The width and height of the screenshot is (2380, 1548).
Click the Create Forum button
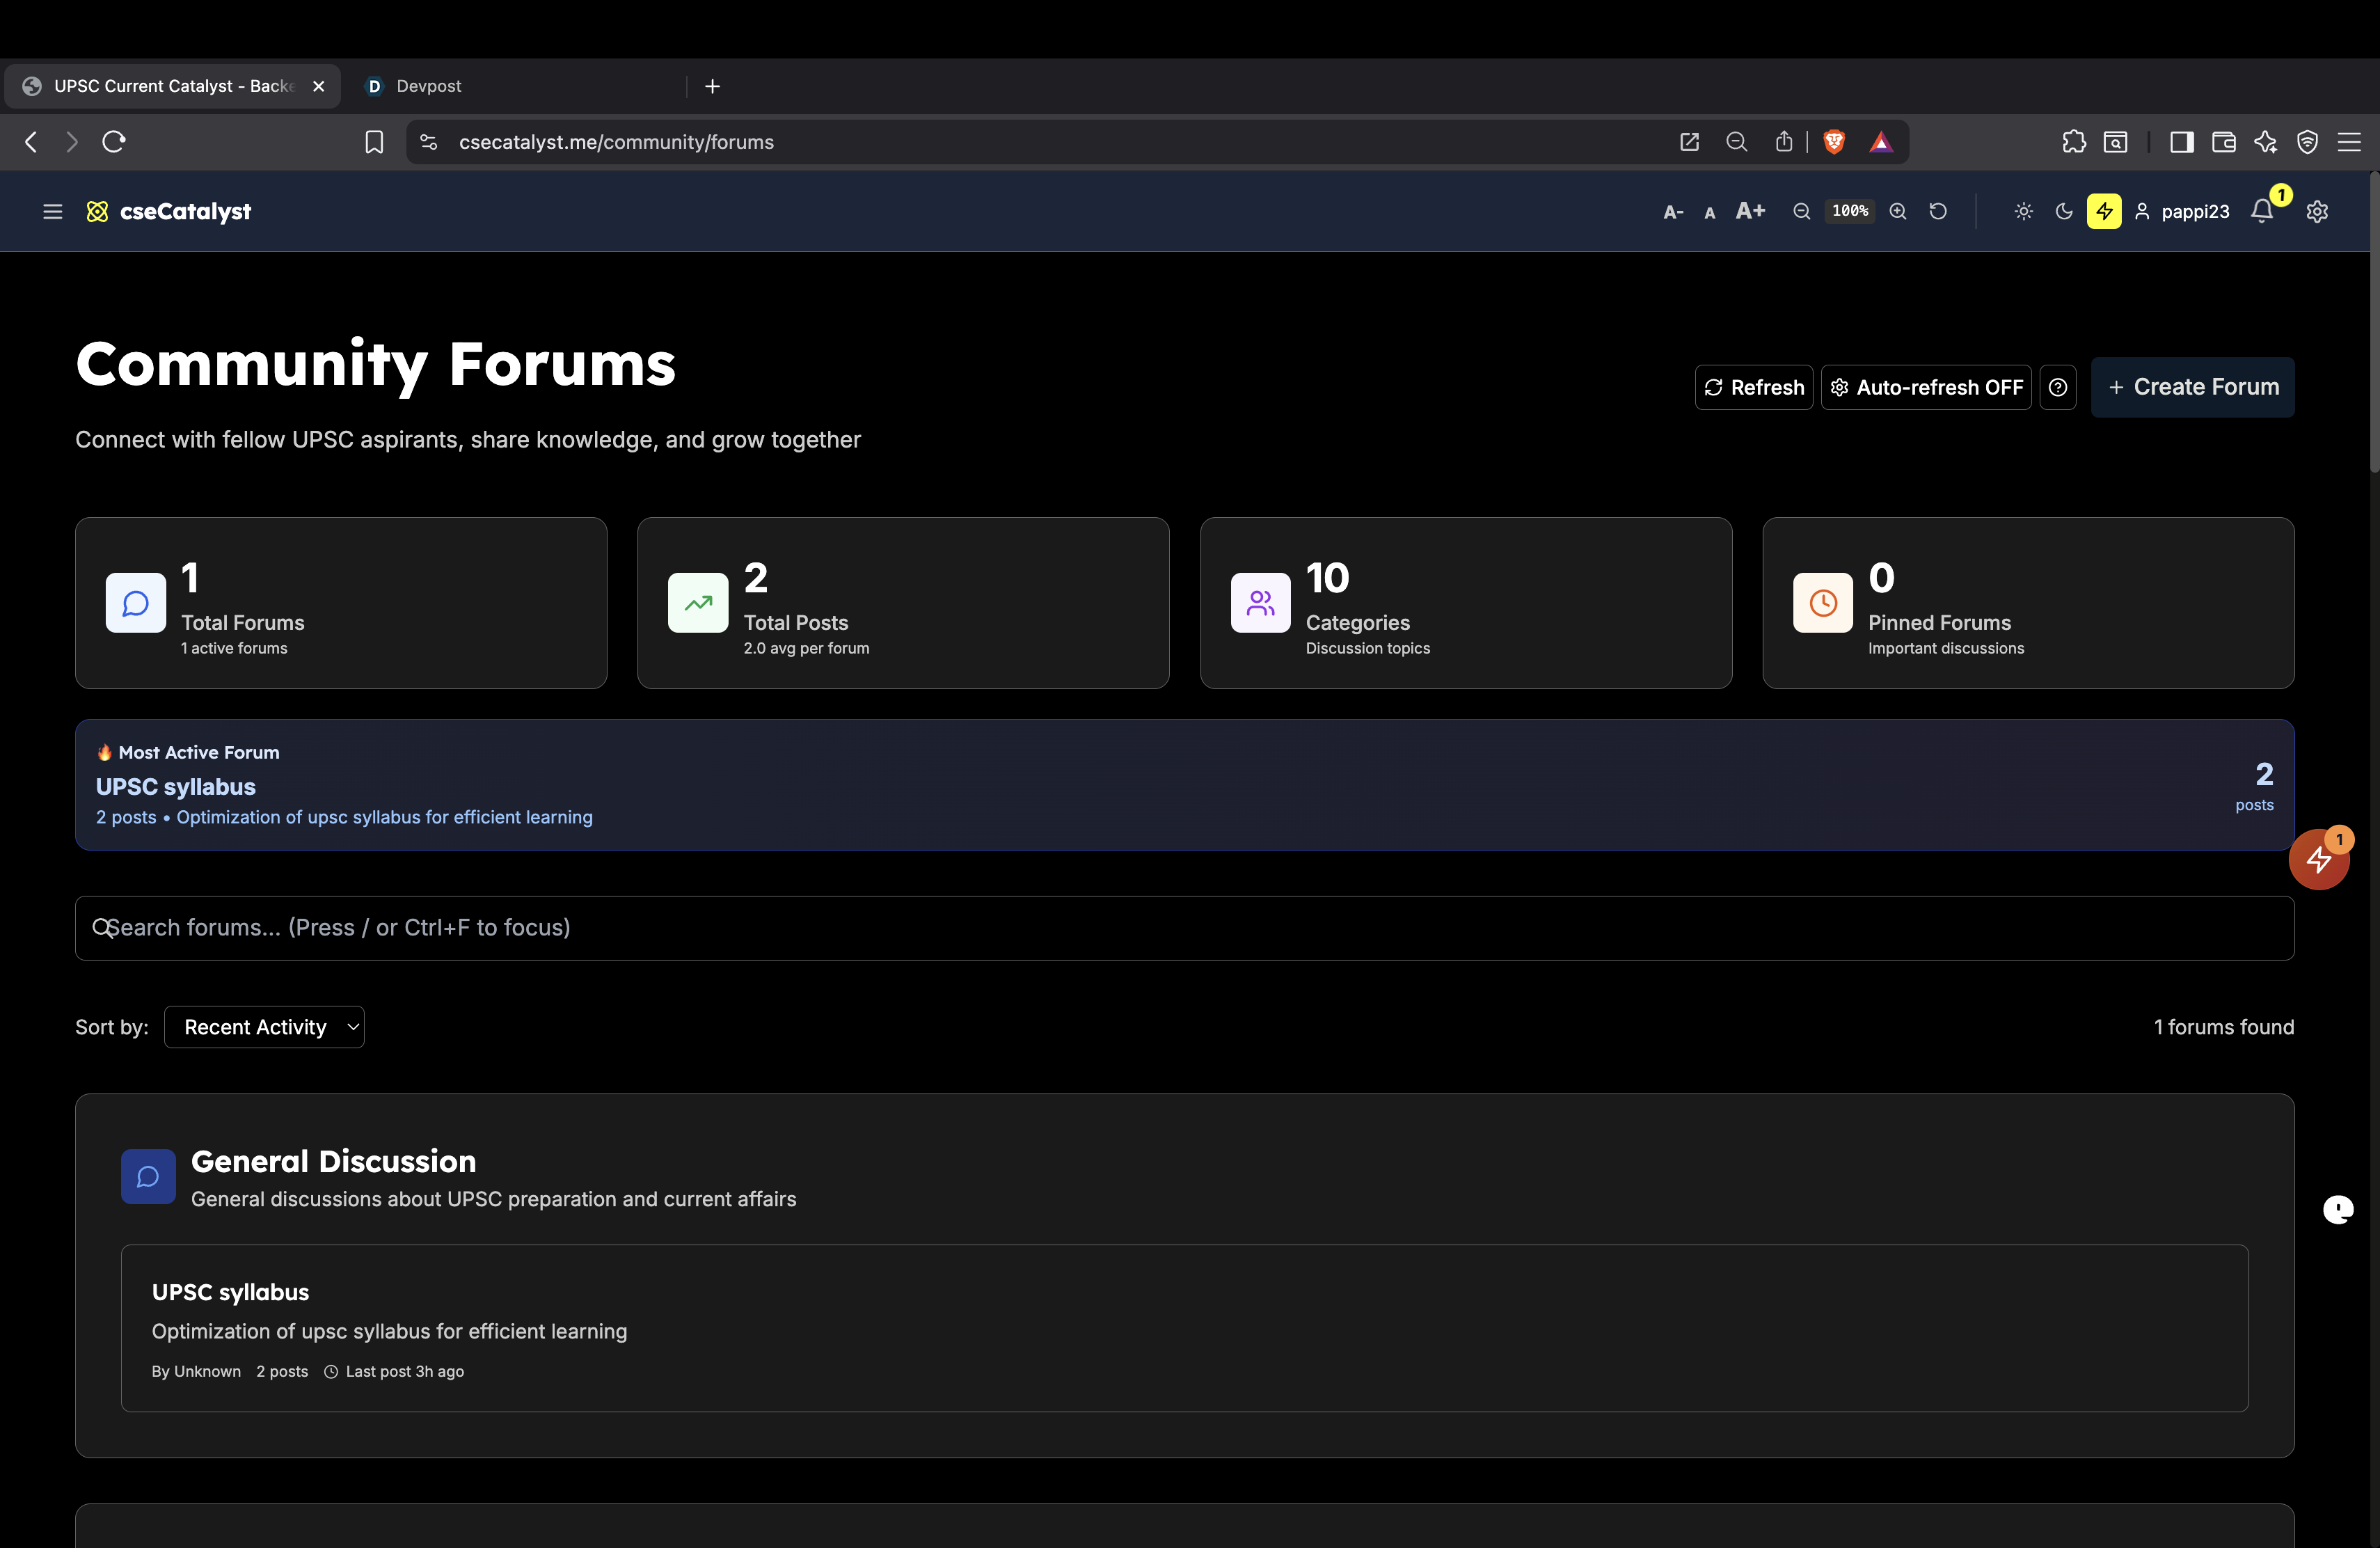pos(2192,387)
